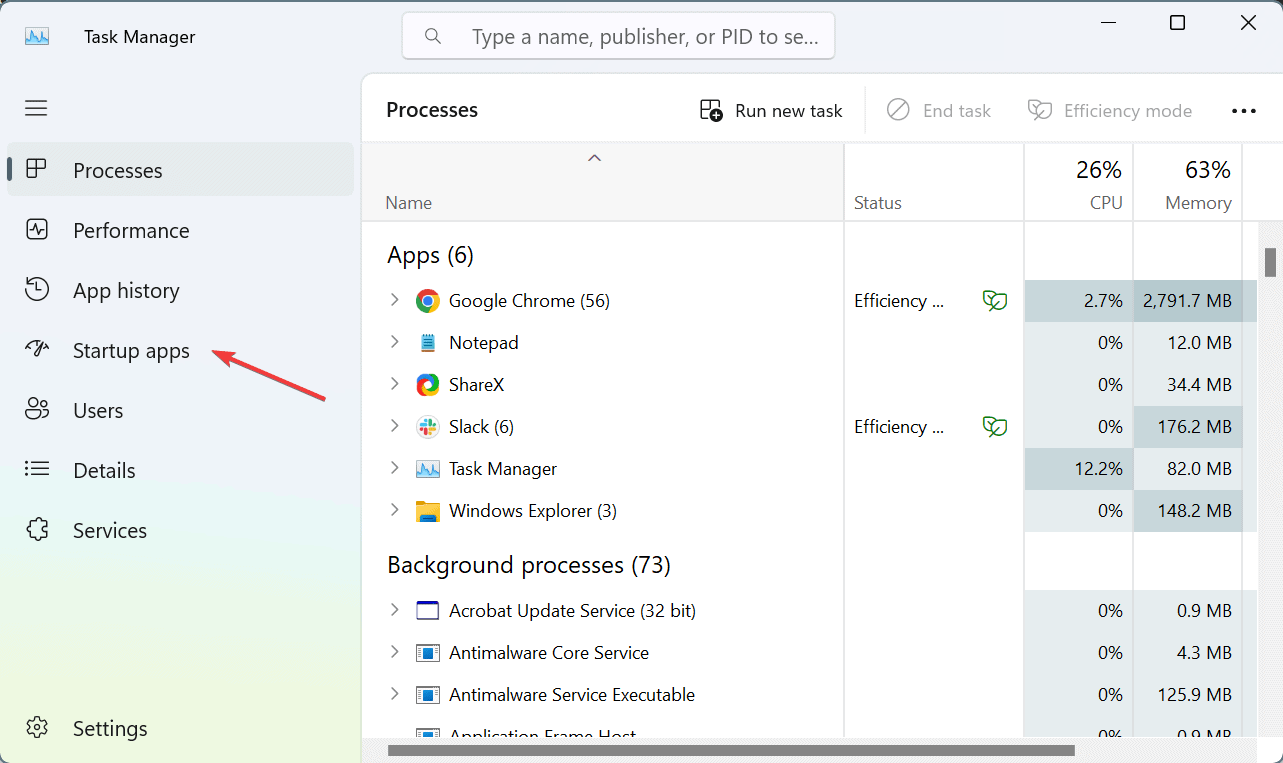
Task: Expand the Windows Explorer process group
Action: click(394, 510)
